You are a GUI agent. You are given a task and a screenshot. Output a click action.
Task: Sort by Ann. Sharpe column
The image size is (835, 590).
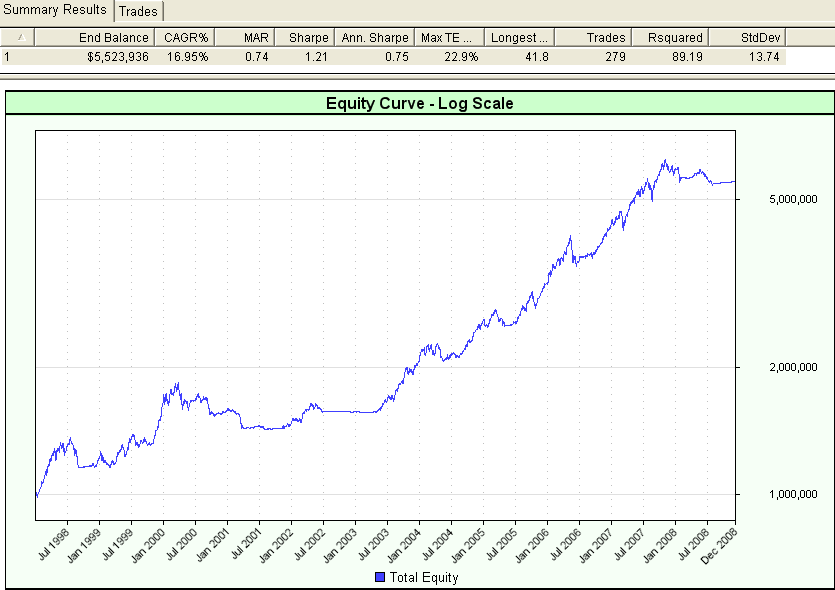point(375,37)
